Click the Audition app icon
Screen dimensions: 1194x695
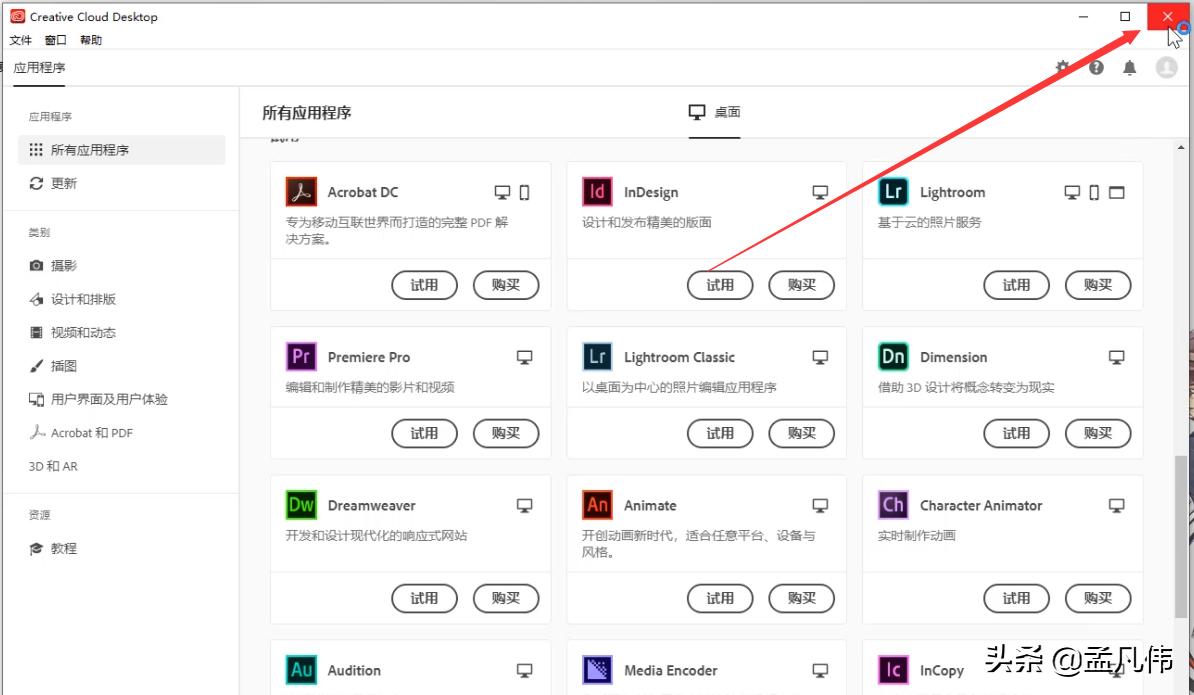(x=302, y=670)
